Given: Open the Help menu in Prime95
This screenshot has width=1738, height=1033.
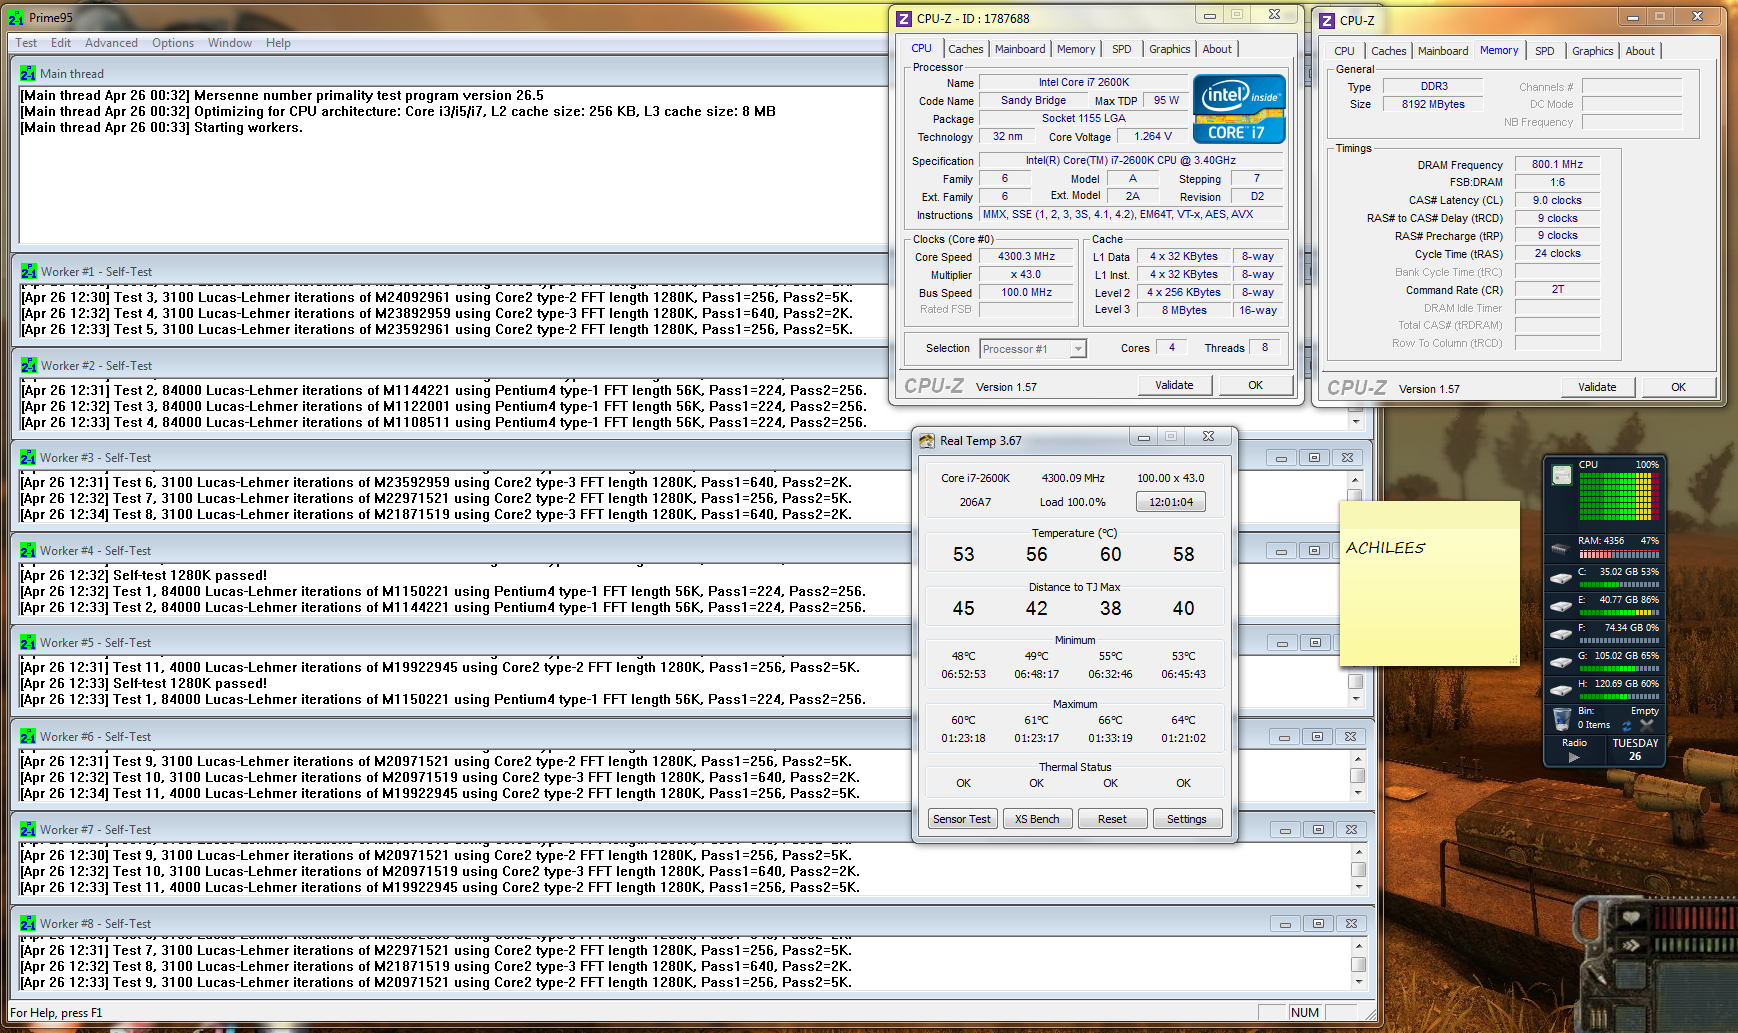Looking at the screenshot, I should [278, 43].
